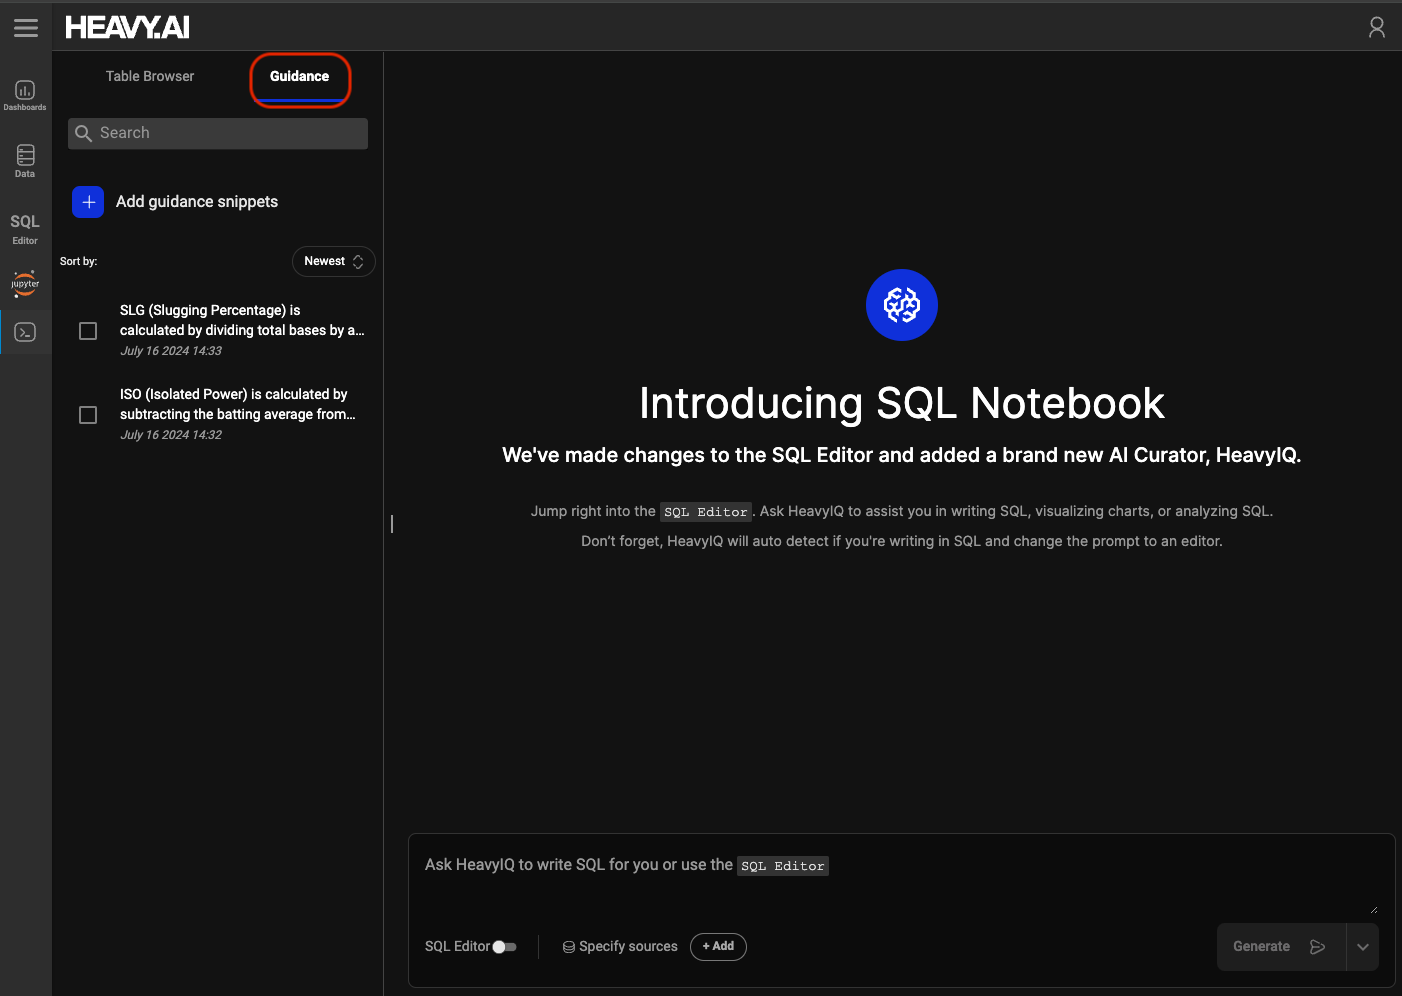Screen dimensions: 1402x996
Task: Click the guidance Search field
Action: pos(218,133)
